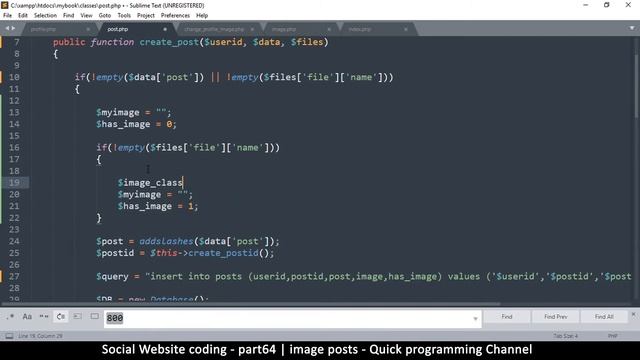Click line number 19 in the gutter
Image resolution: width=640 pixels, height=360 pixels.
(14, 183)
